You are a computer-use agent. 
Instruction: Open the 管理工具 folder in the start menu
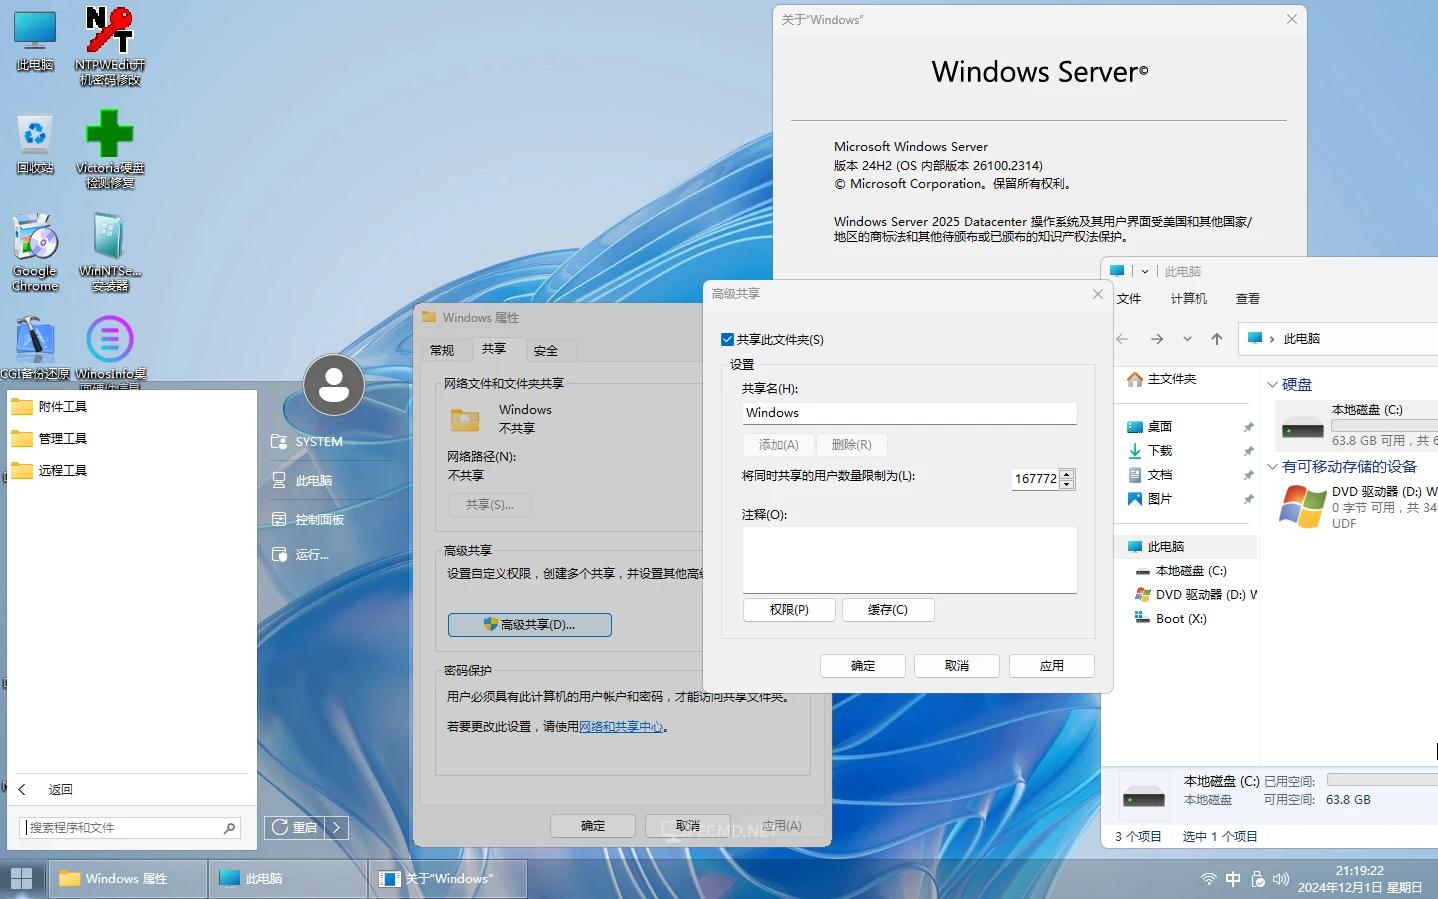tap(132, 439)
